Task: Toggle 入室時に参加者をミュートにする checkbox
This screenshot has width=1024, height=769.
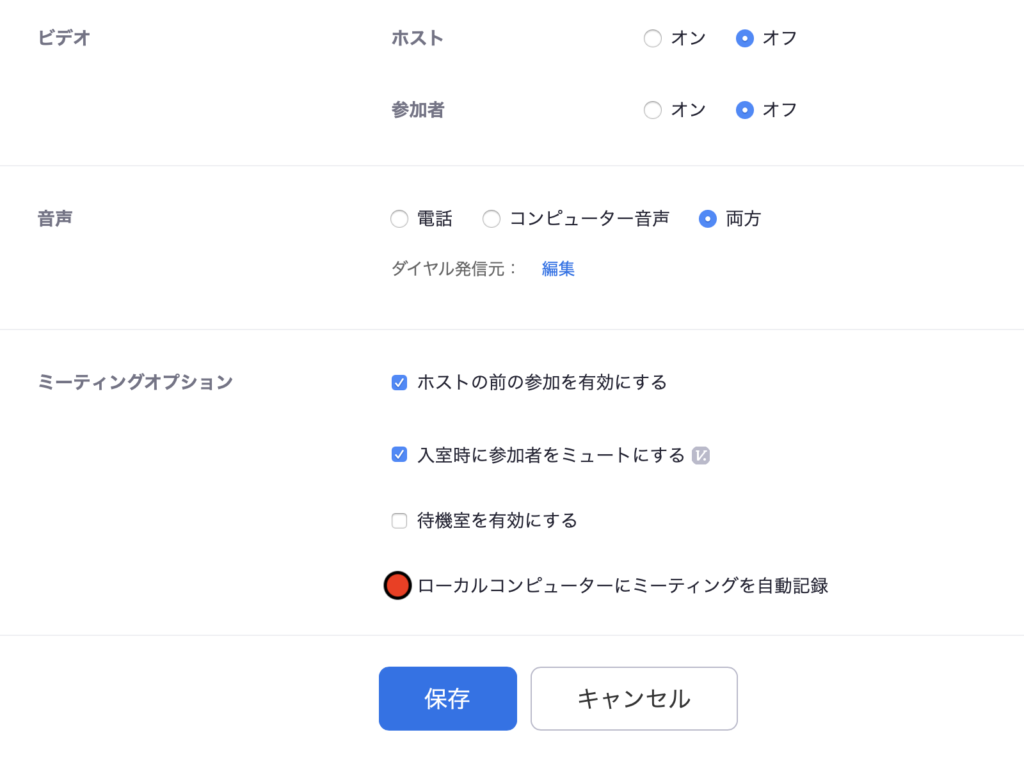Action: tap(399, 454)
